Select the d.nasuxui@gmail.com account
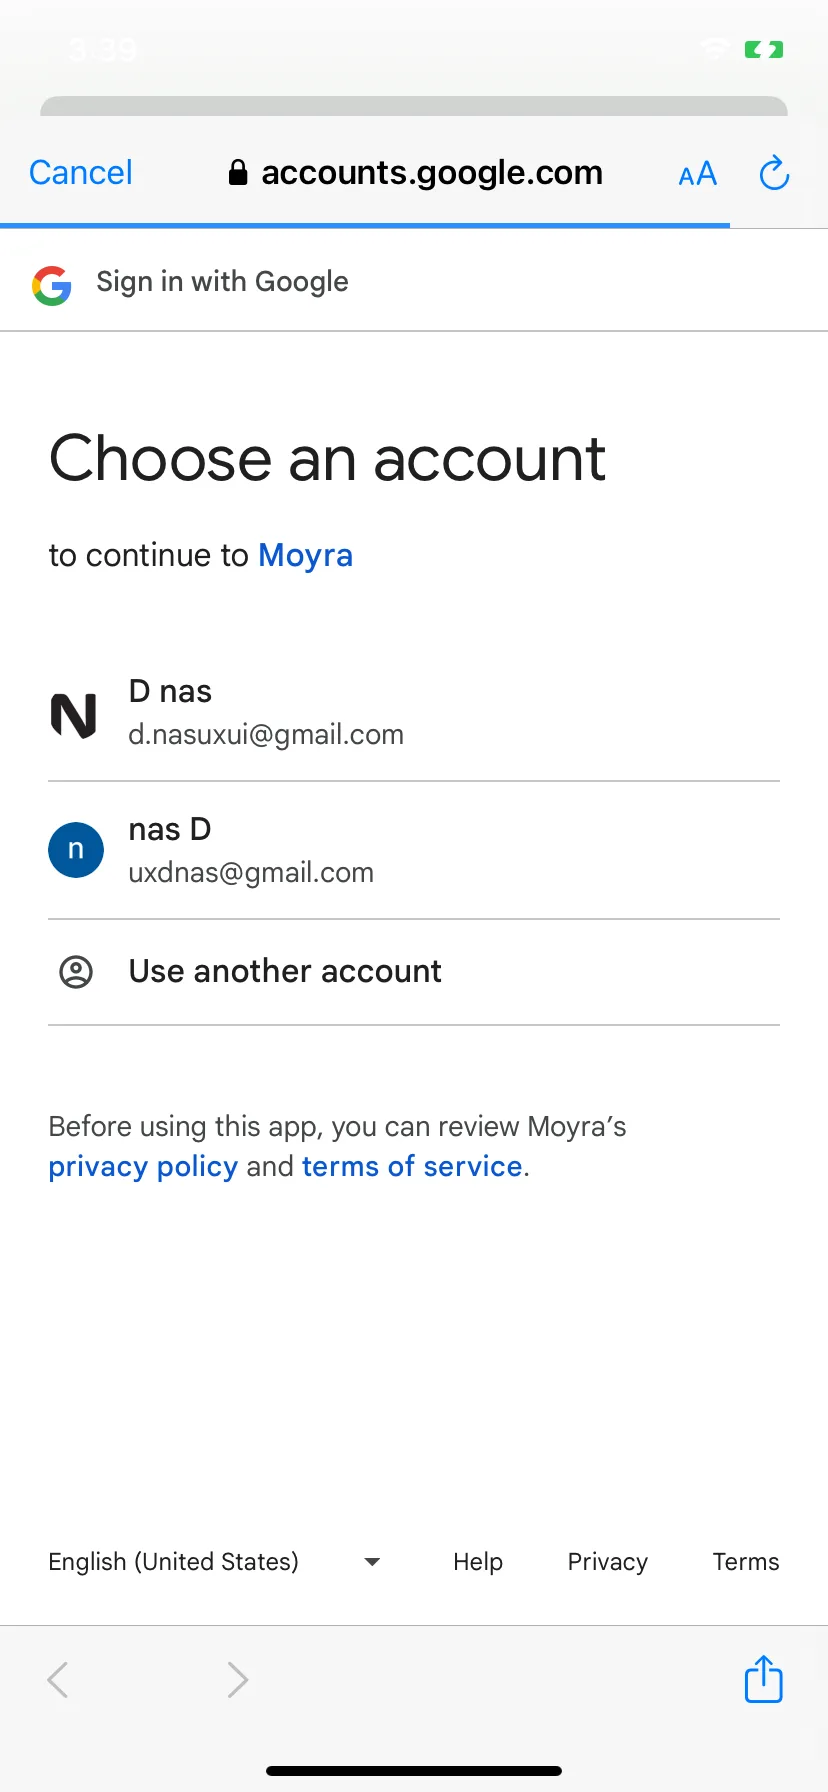Screen dimensions: 828x1792 (x=414, y=713)
